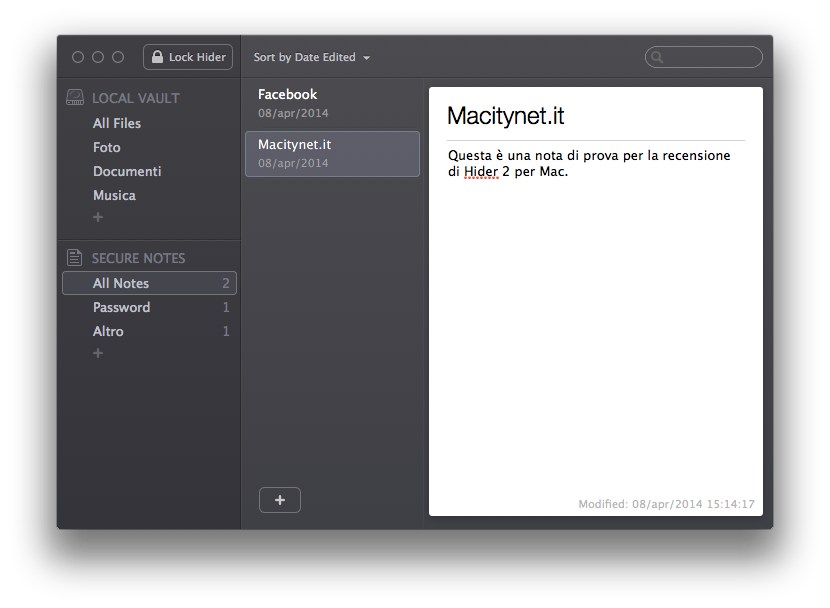The image size is (830, 608).
Task: Create a new note with plus button
Action: [x=280, y=500]
